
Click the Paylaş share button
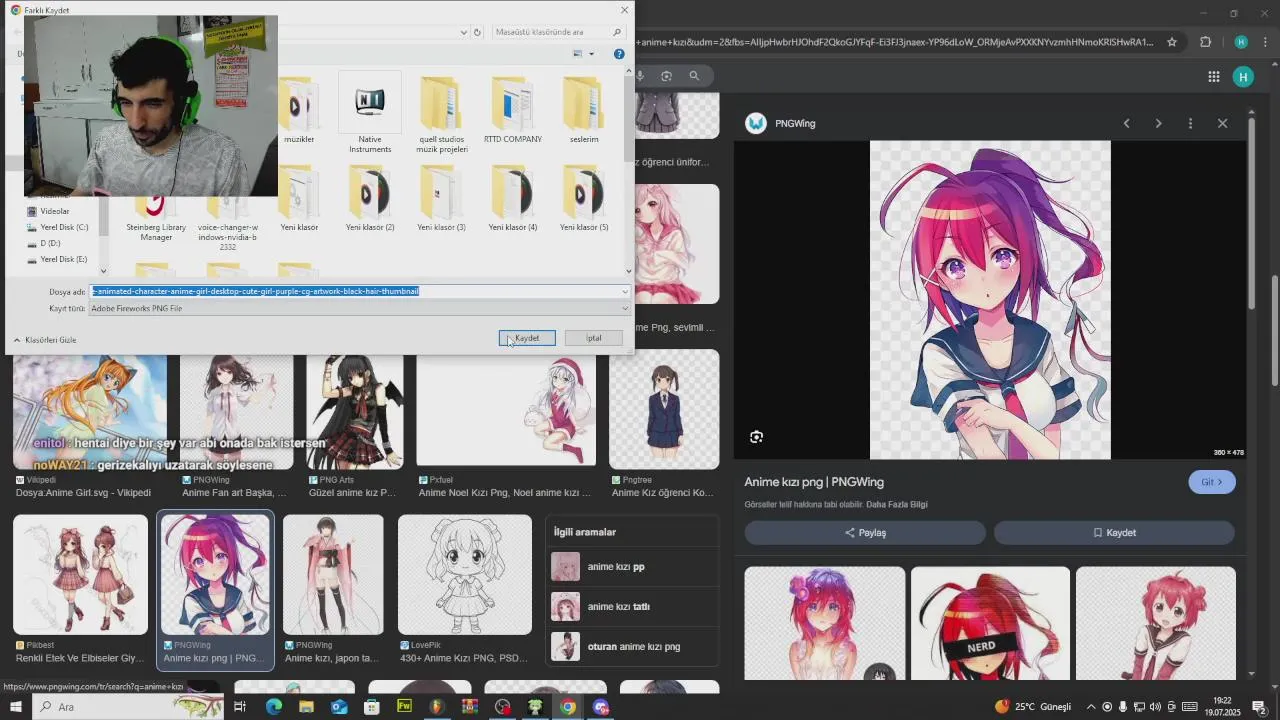[x=865, y=533]
